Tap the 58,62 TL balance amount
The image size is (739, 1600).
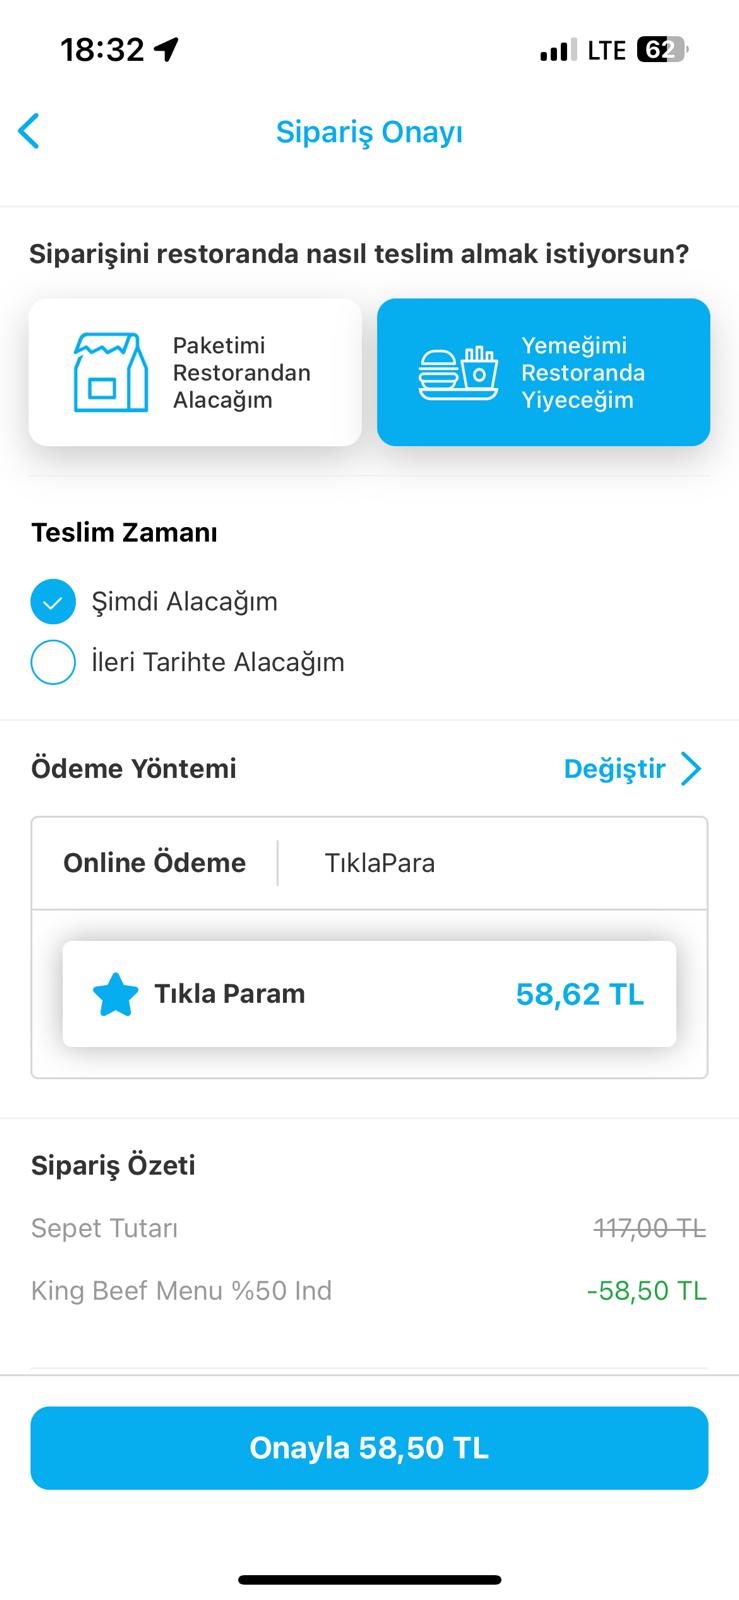[x=579, y=994]
